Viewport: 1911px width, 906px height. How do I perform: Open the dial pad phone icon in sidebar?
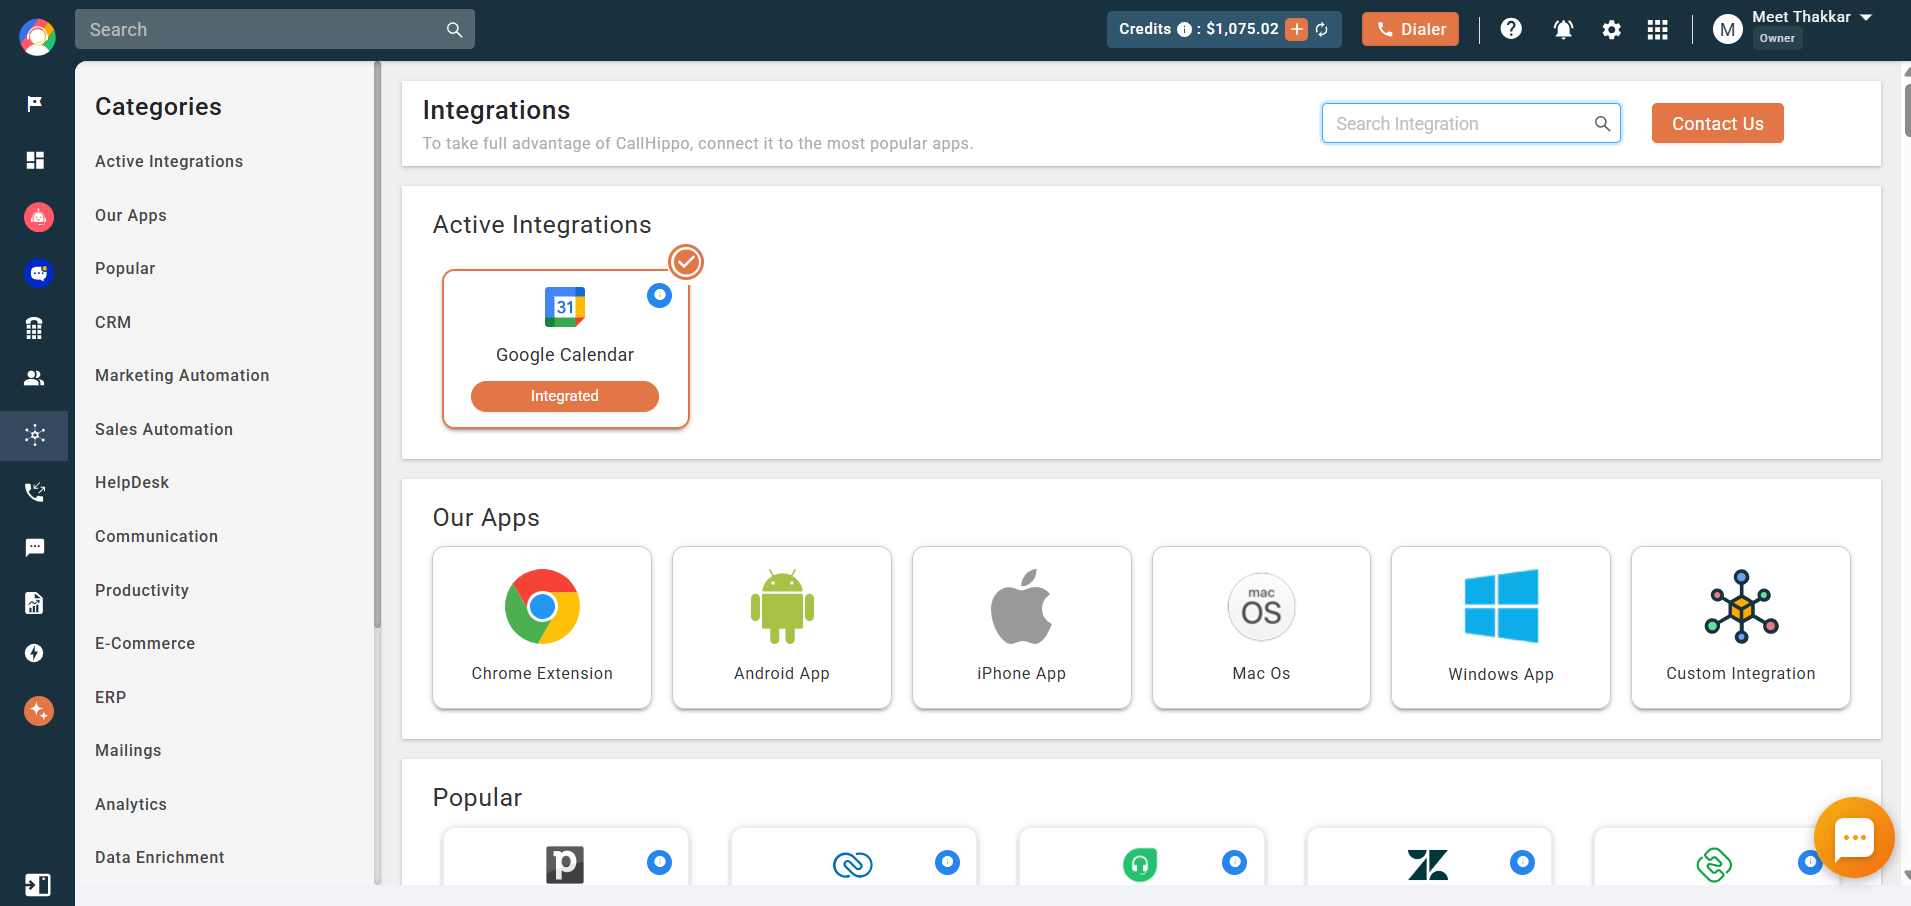(35, 328)
